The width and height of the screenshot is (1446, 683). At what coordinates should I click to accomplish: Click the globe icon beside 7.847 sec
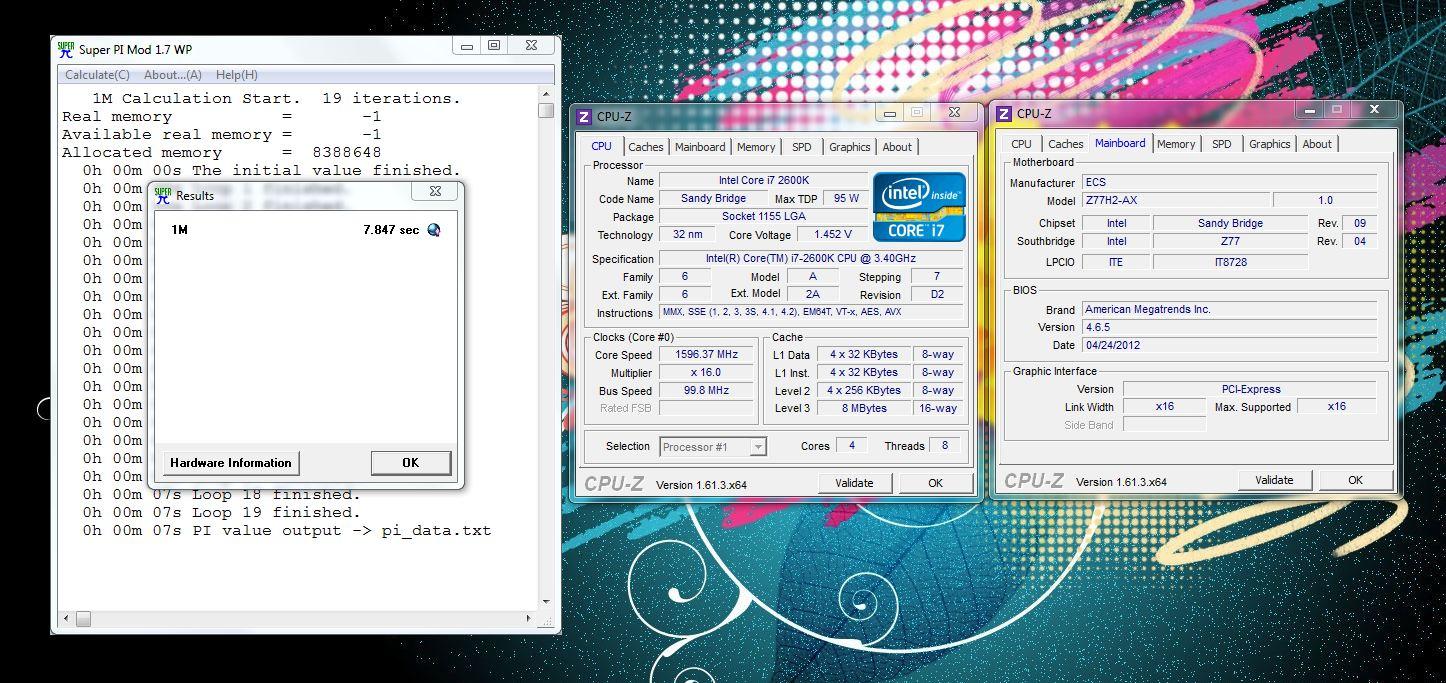pos(433,230)
